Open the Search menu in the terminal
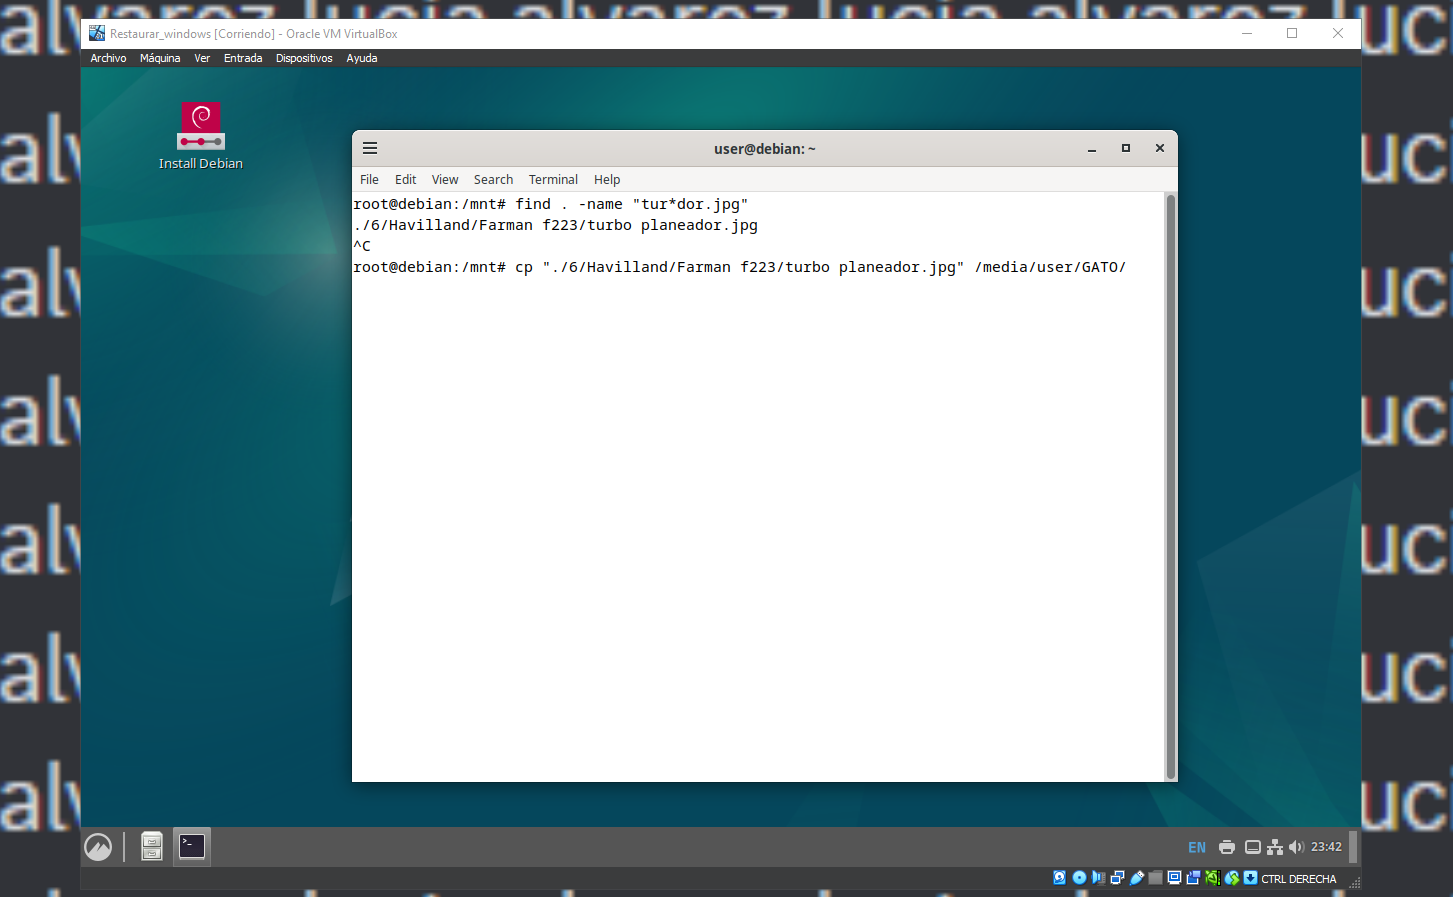 (x=493, y=180)
